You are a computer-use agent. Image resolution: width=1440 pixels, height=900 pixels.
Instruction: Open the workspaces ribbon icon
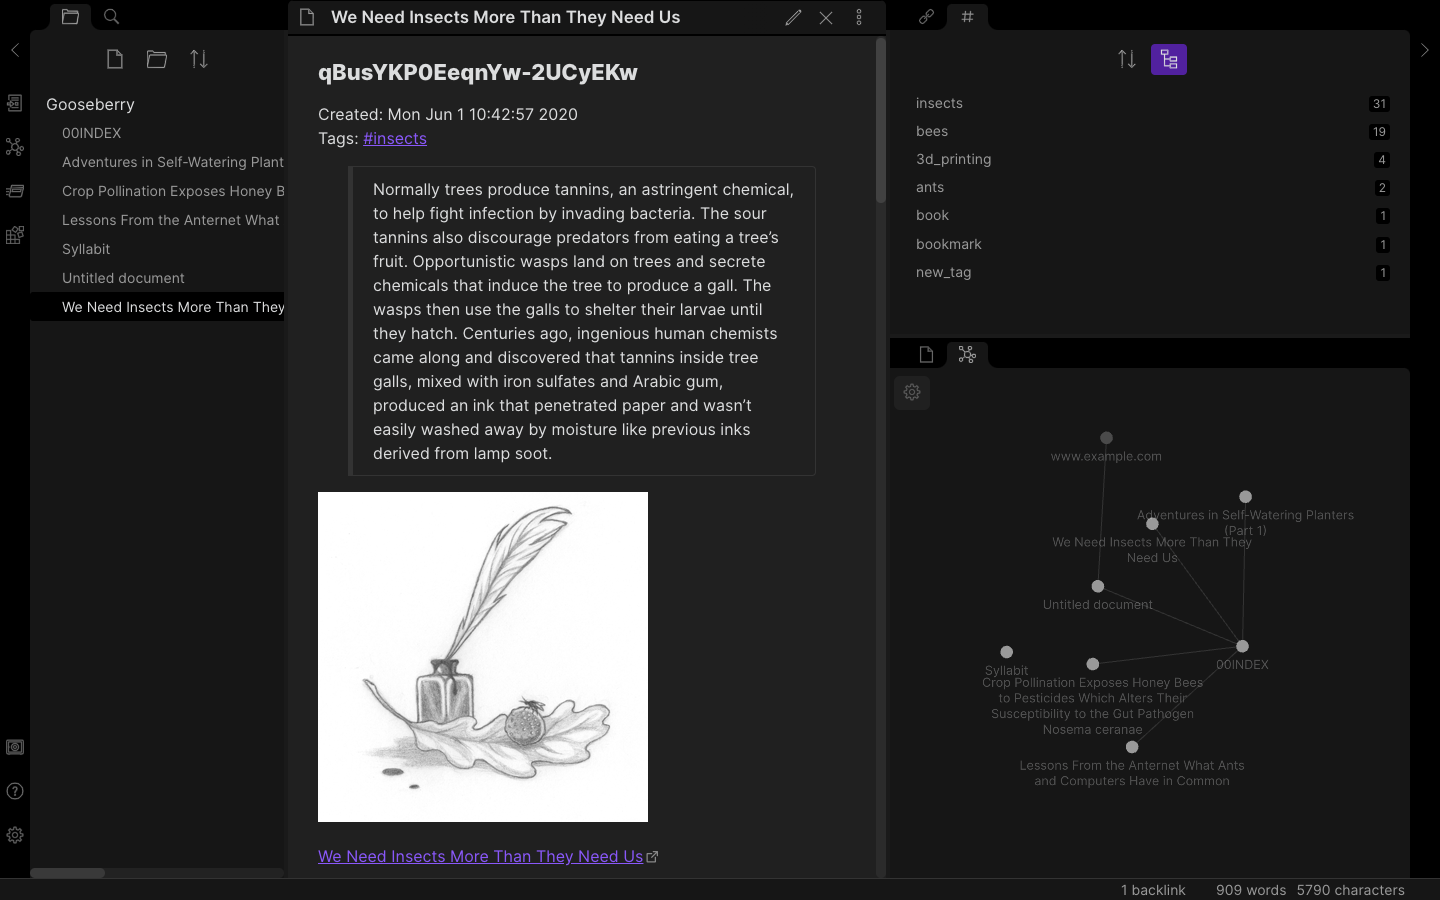[x=14, y=235]
